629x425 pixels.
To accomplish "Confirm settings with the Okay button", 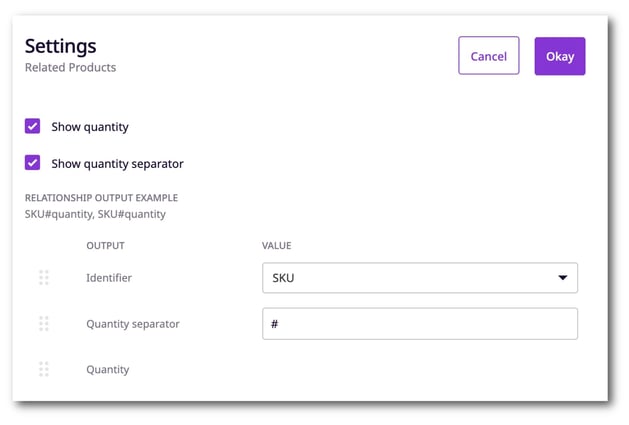I will [560, 56].
